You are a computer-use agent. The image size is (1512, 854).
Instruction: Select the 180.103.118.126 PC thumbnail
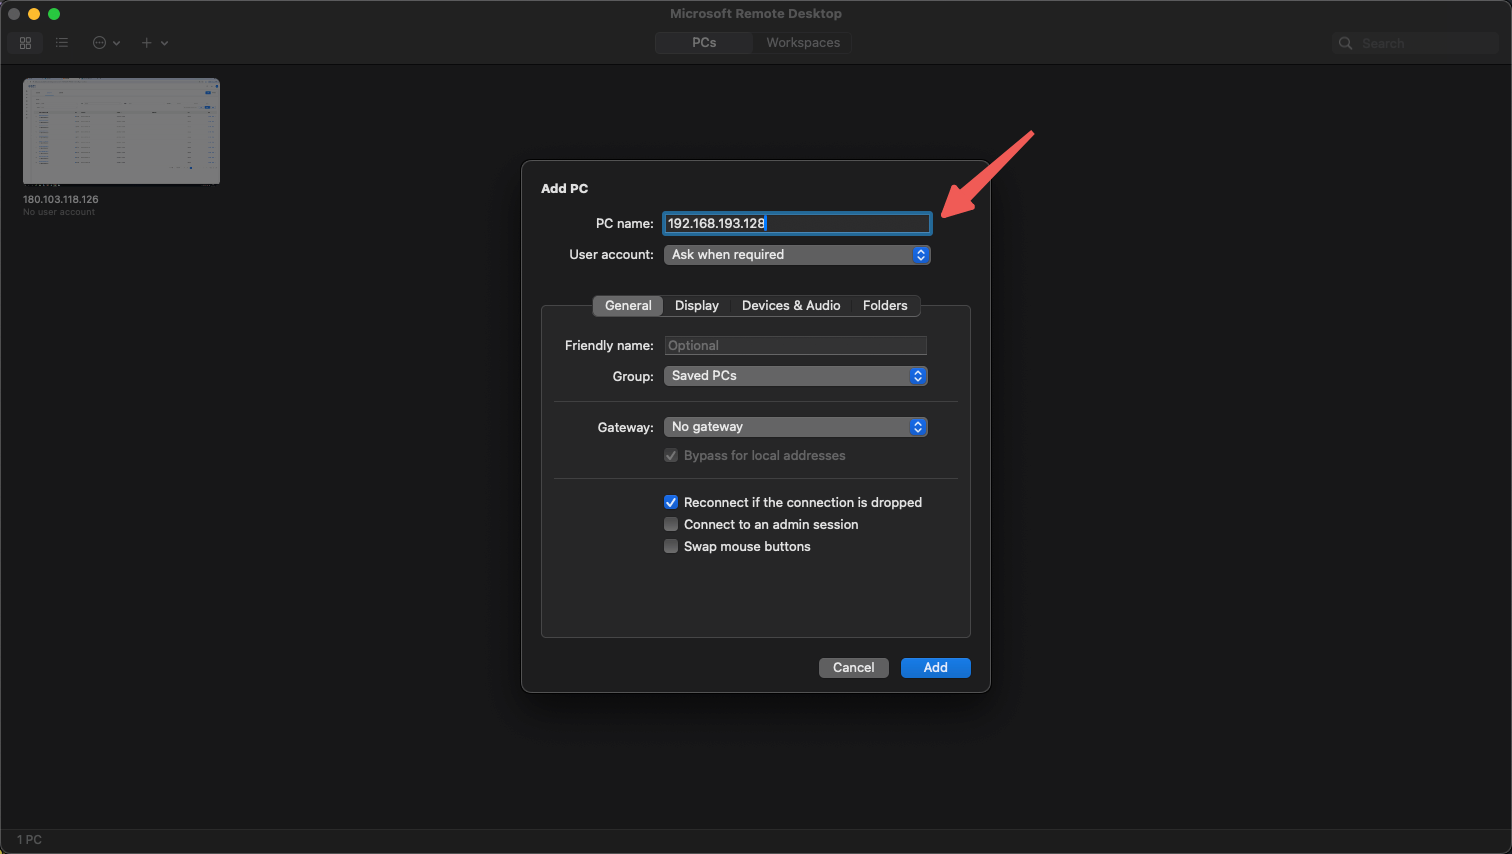[x=121, y=131]
